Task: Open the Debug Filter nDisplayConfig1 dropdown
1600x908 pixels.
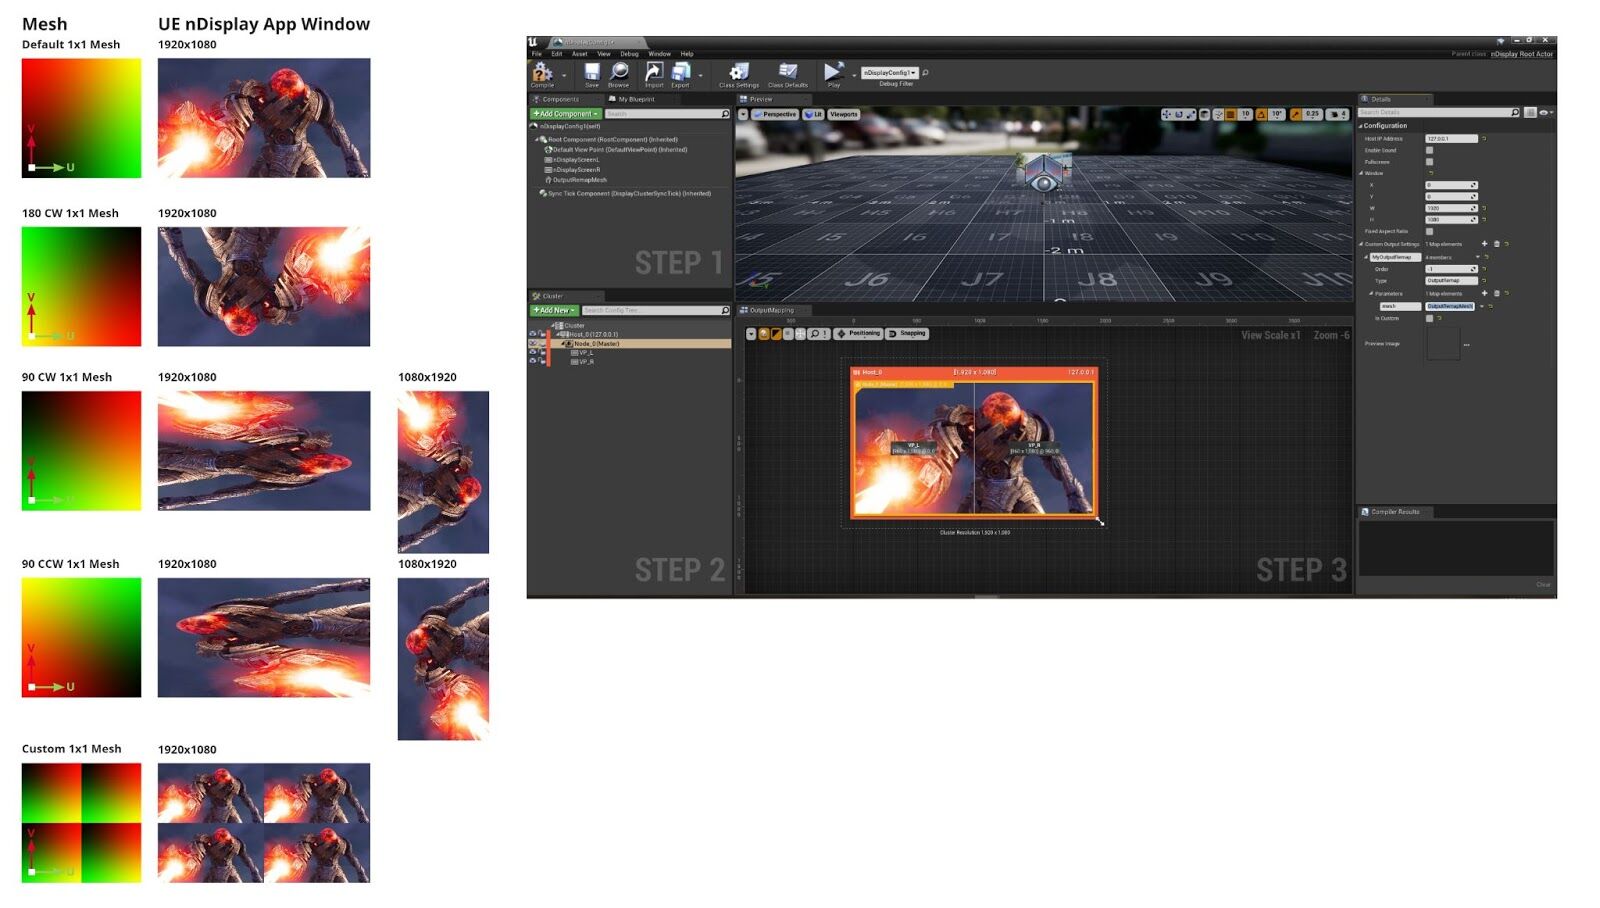Action: (x=889, y=73)
